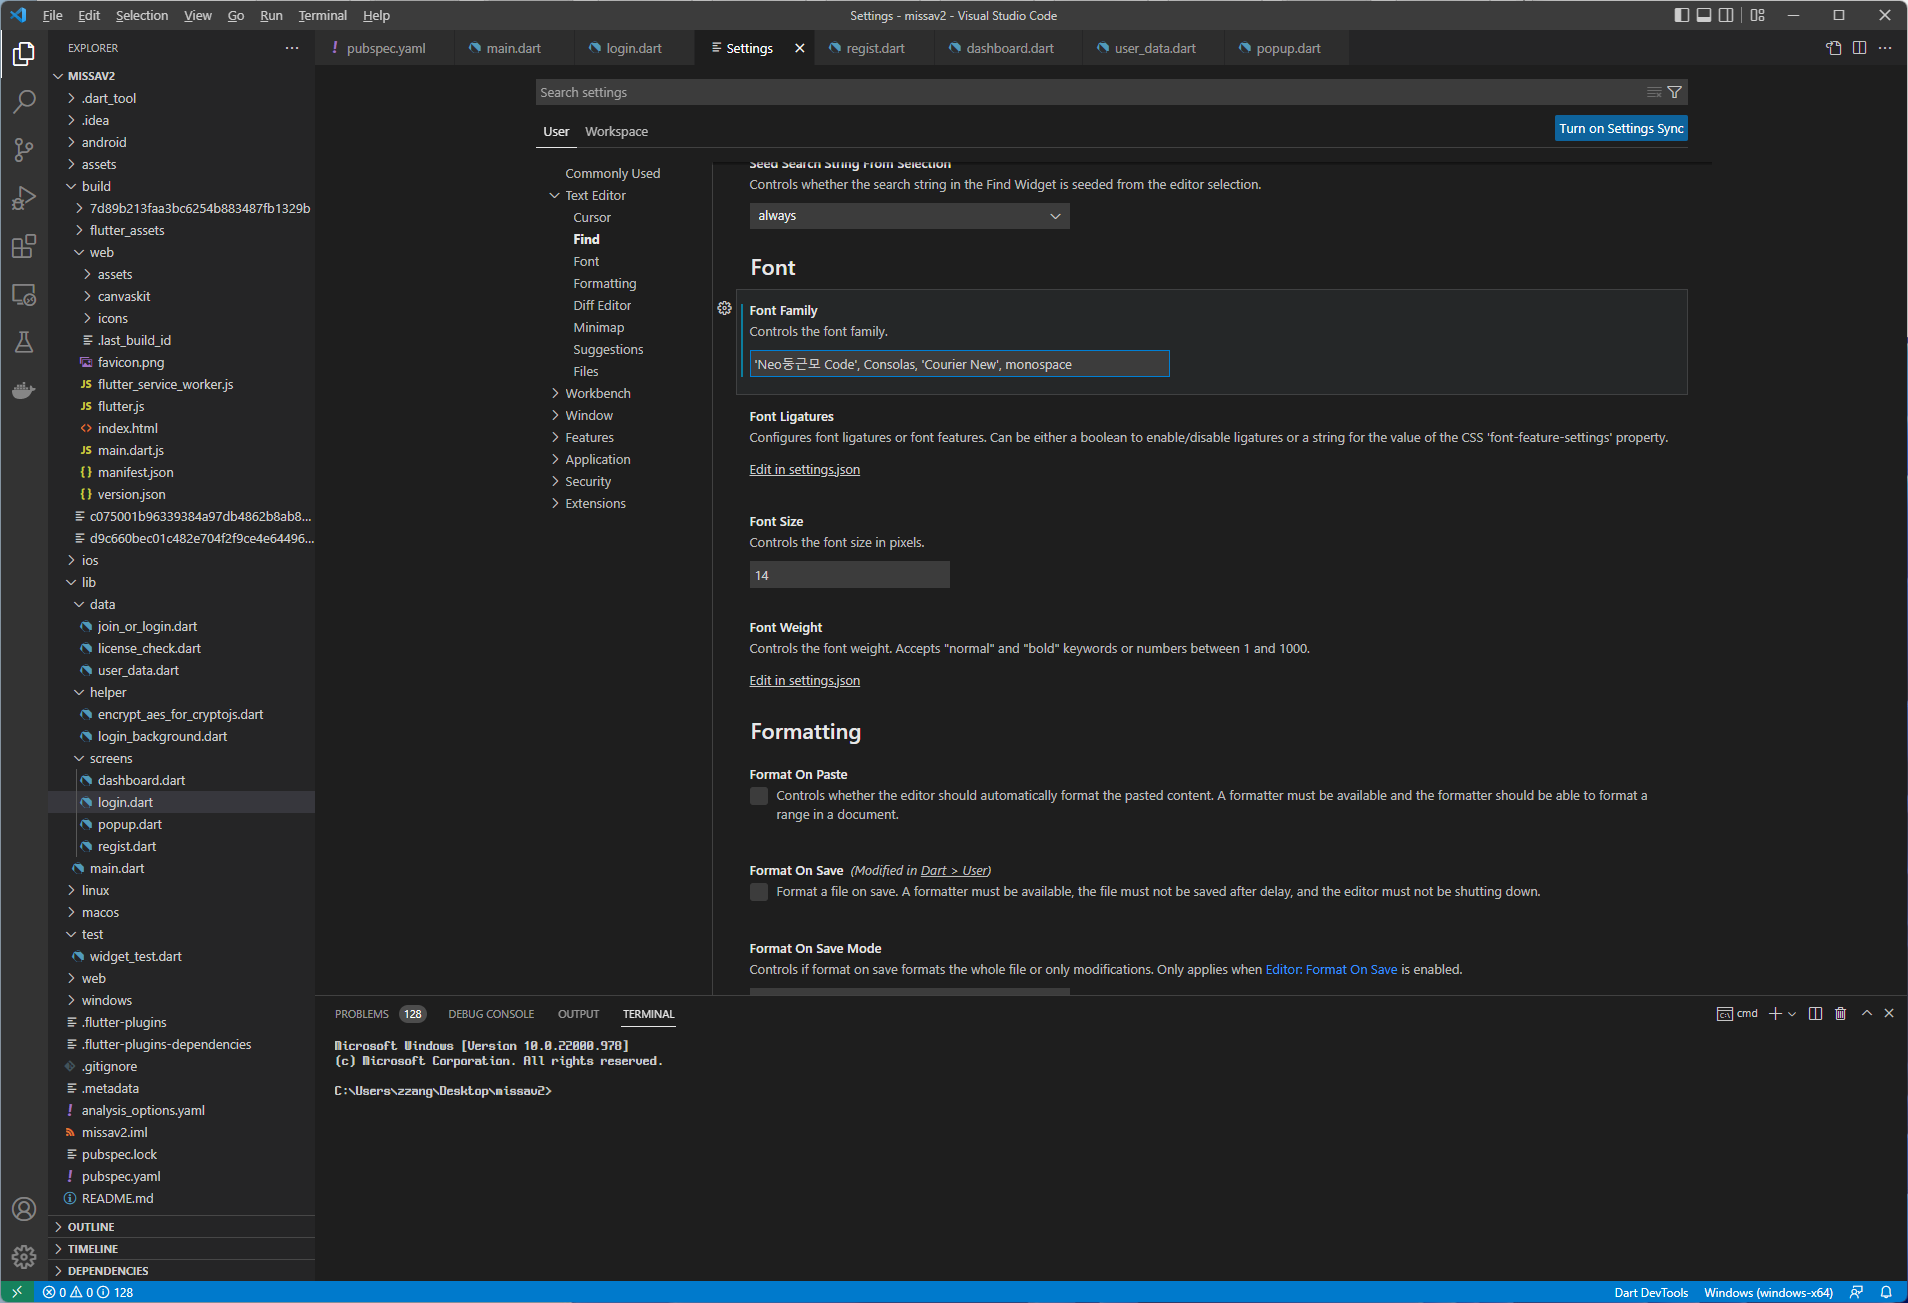The image size is (1908, 1303).
Task: Close the terminal panel
Action: [1889, 1013]
